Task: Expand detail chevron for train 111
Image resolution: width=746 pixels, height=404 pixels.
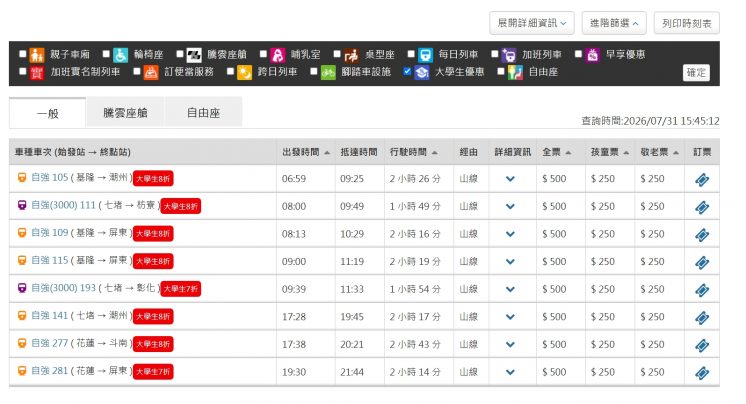Action: pyautogui.click(x=510, y=207)
